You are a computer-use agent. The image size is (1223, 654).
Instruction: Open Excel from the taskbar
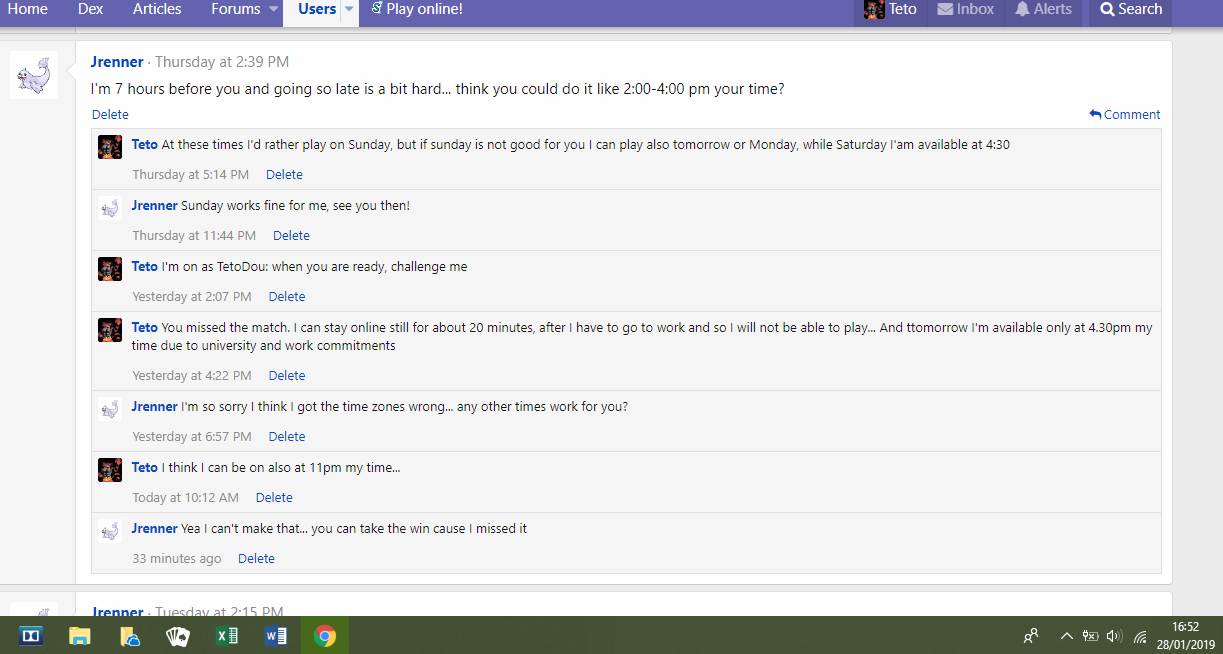coord(227,636)
